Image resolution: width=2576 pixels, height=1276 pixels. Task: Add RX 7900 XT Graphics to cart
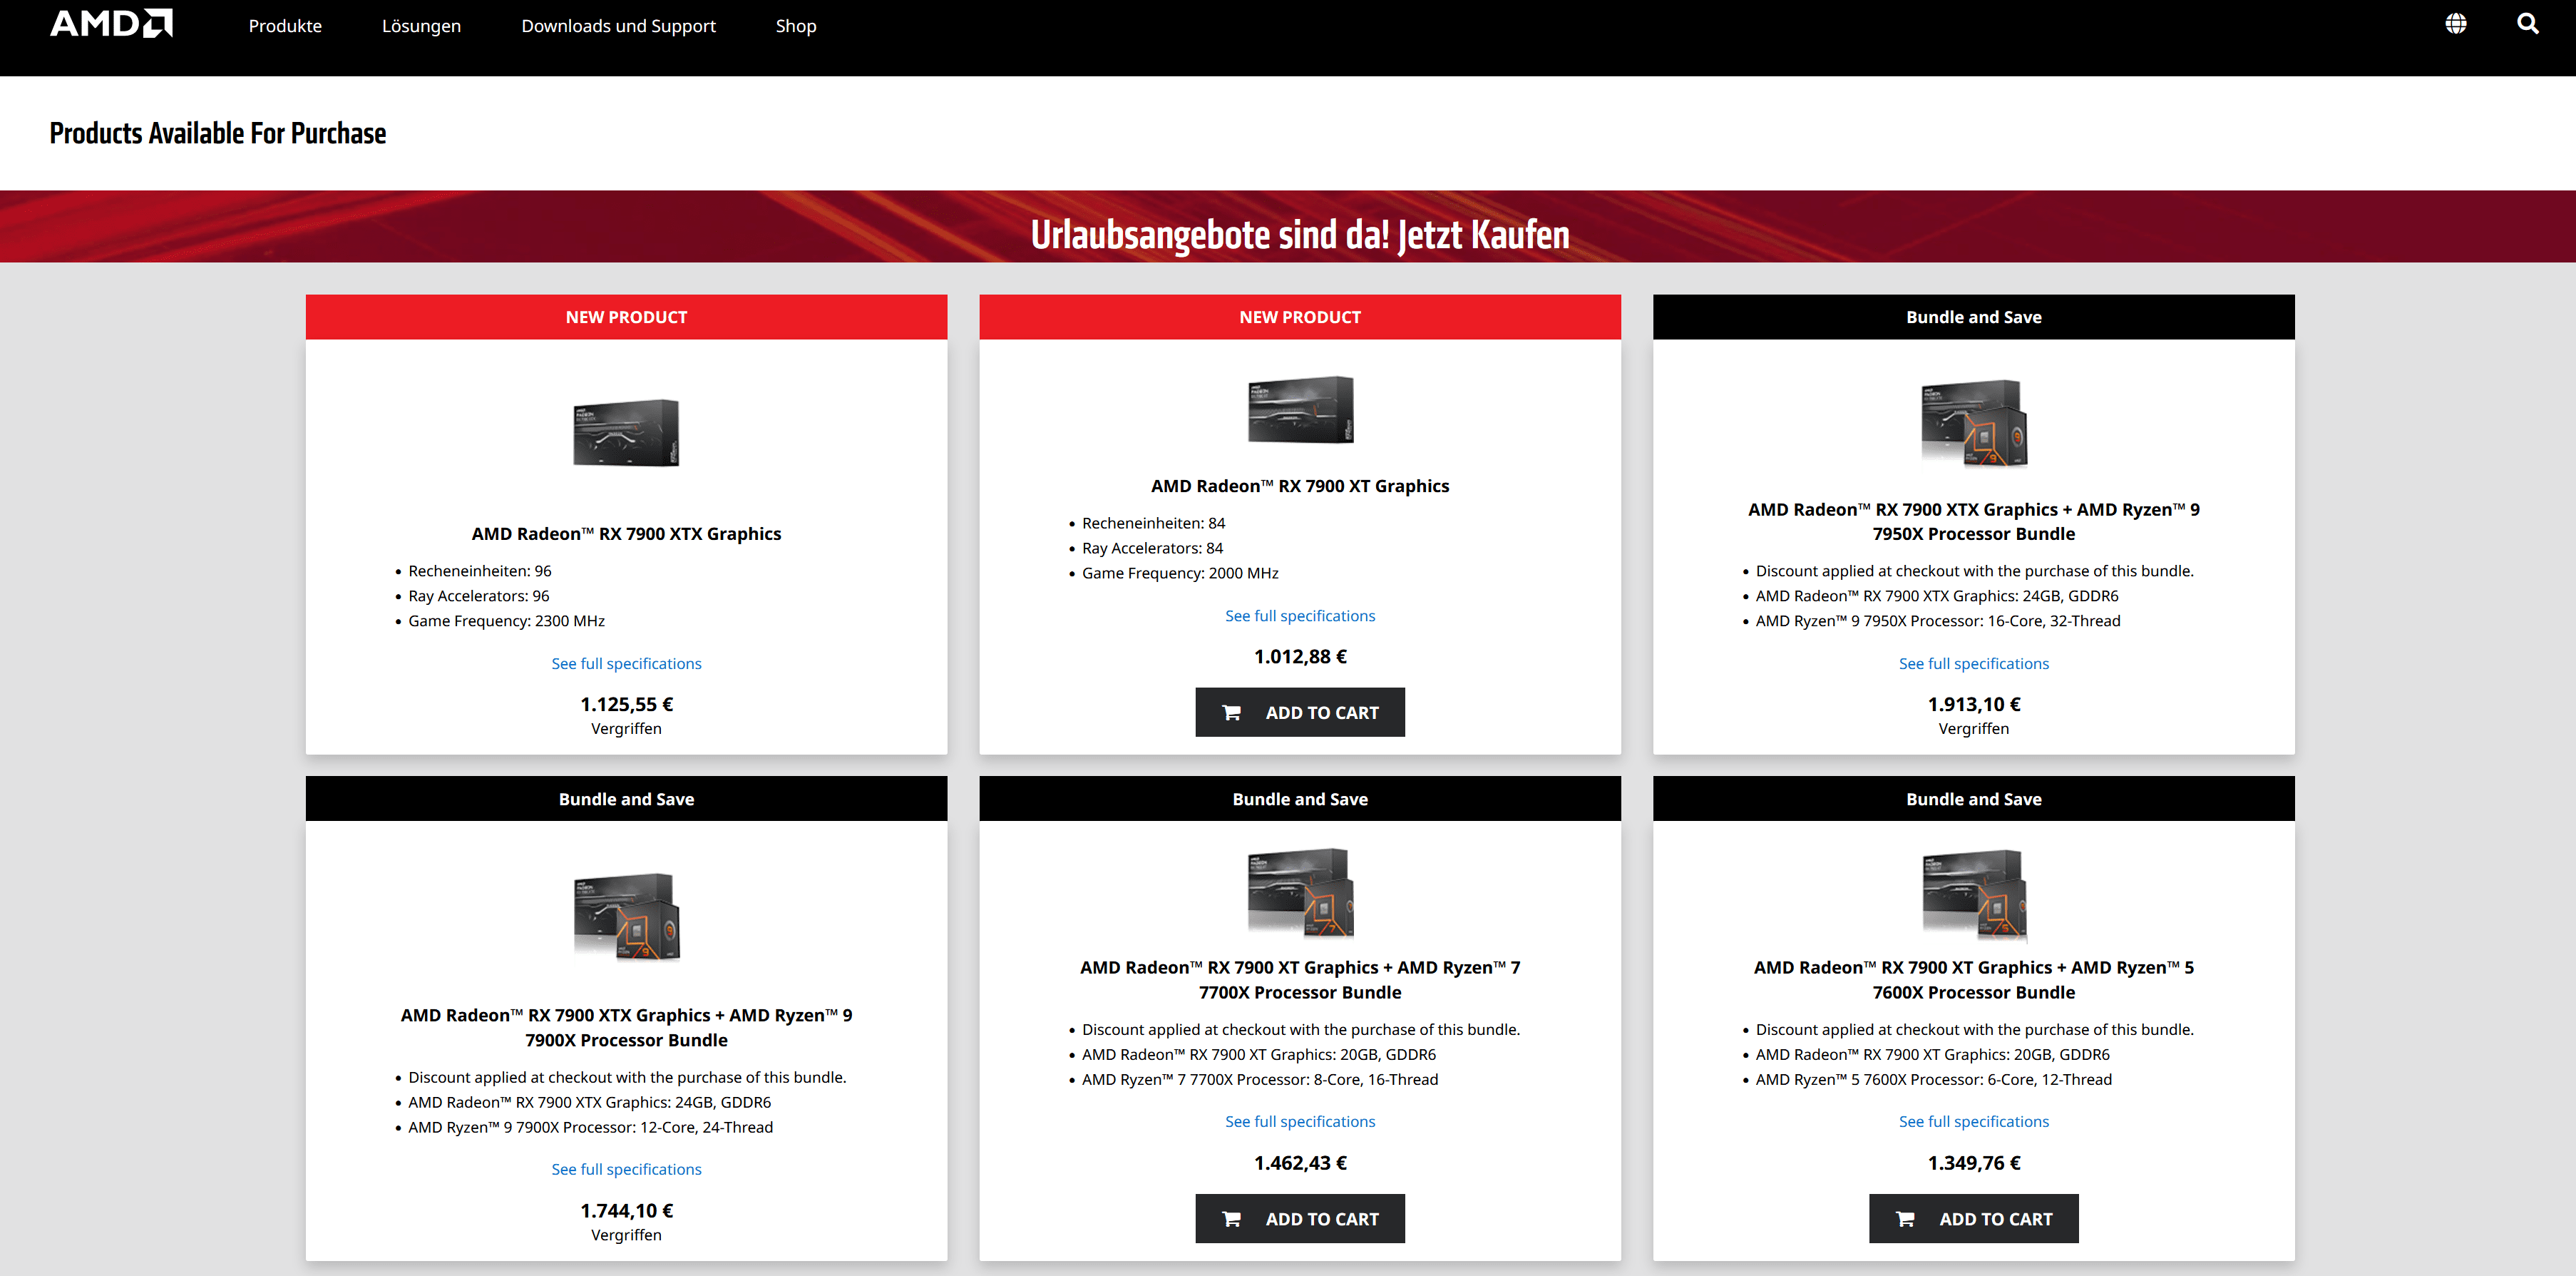[1299, 712]
